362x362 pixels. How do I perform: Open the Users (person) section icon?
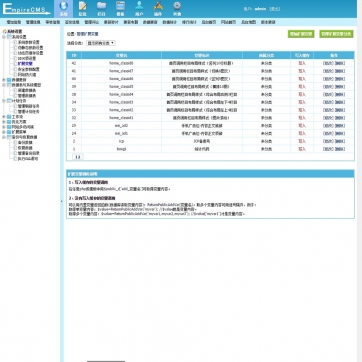tap(139, 9)
